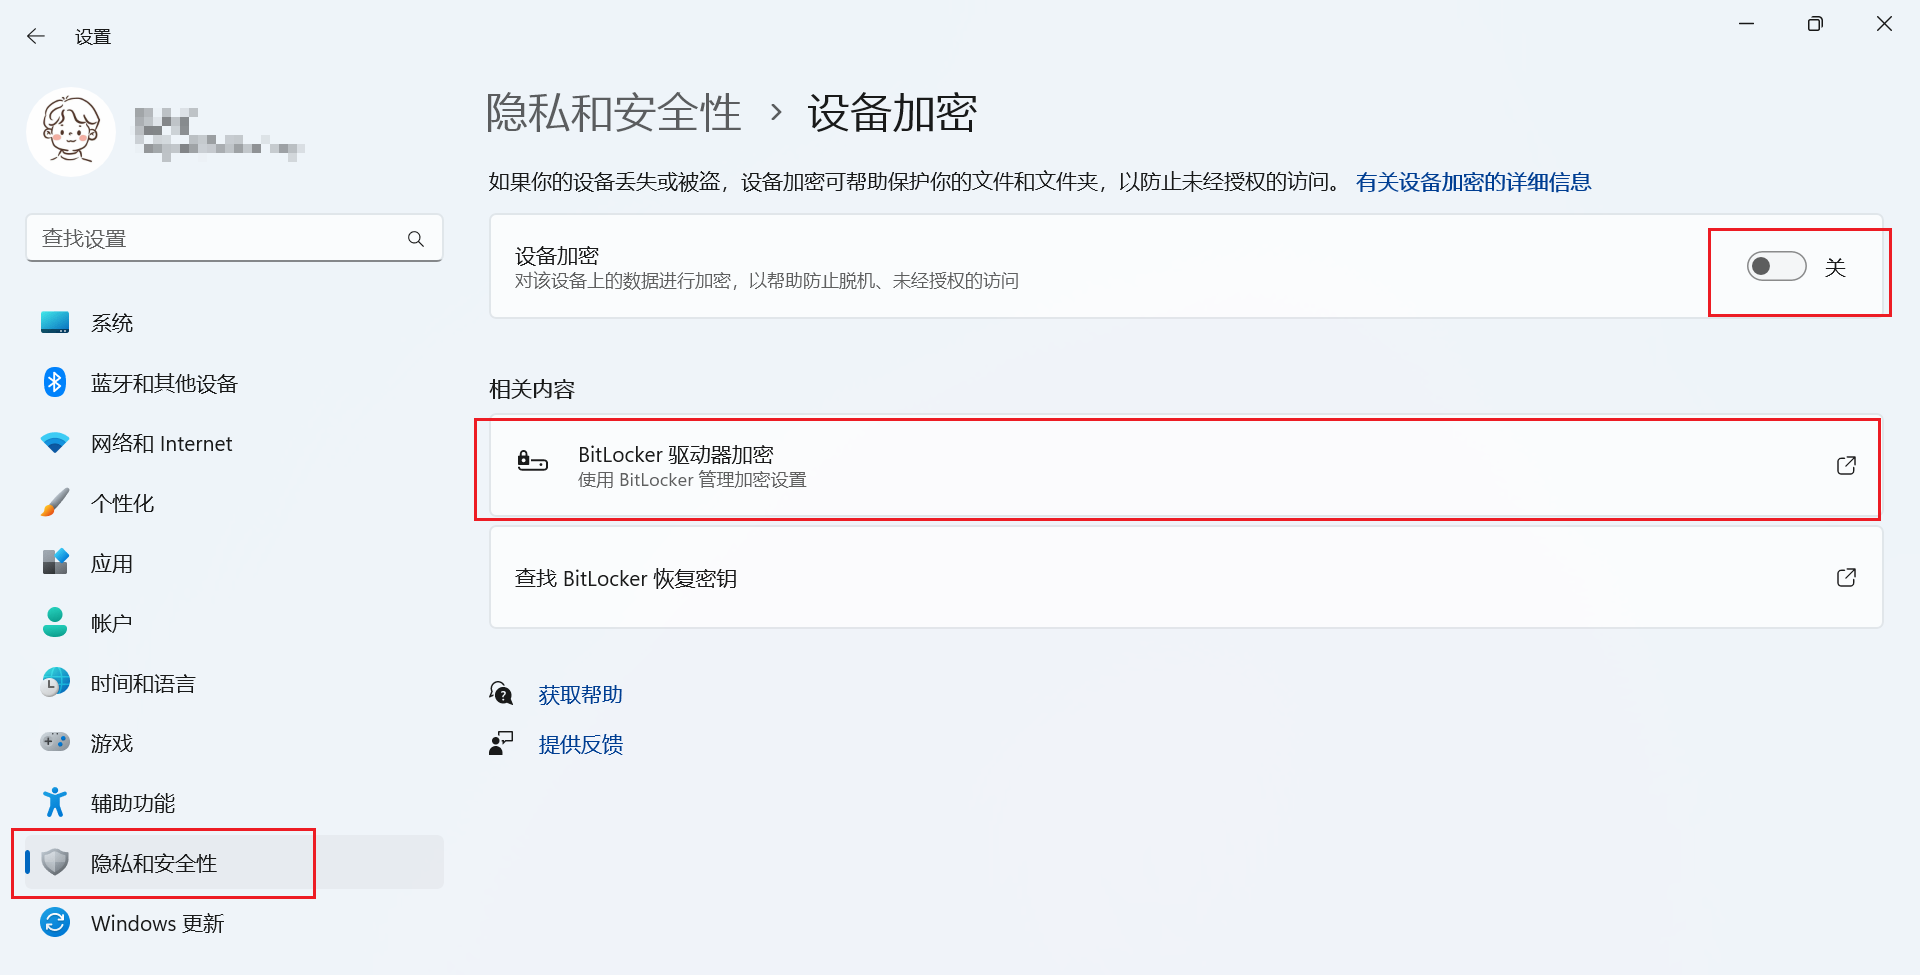
Task: Click the Wi-Fi icon for 网络和 Internet
Action: pos(55,443)
